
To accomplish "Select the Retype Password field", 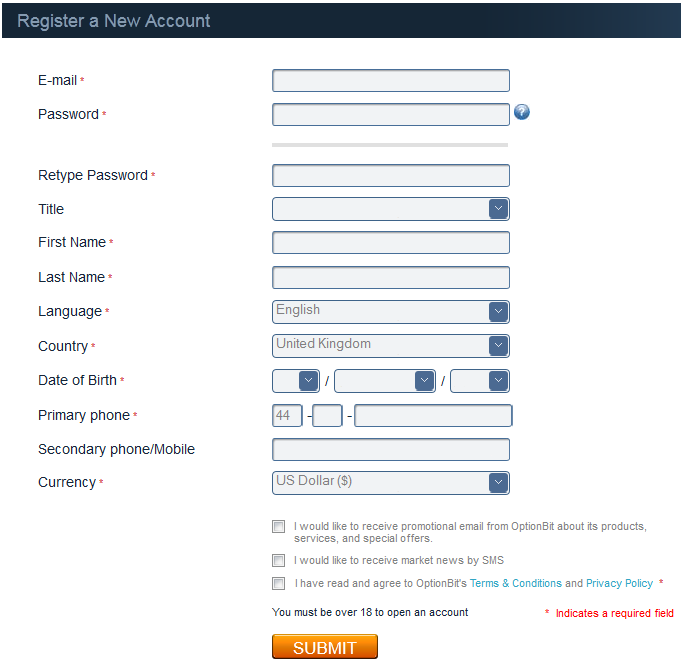I will 390,175.
